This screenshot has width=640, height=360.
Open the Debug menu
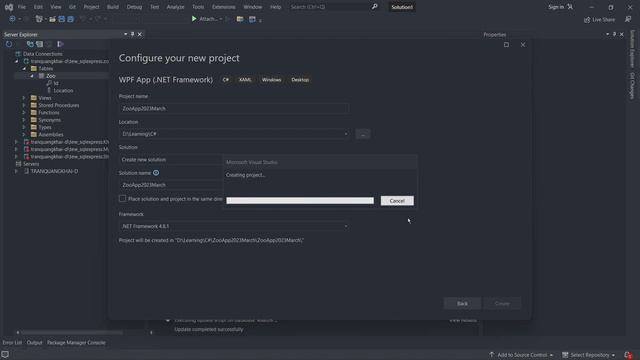134,7
